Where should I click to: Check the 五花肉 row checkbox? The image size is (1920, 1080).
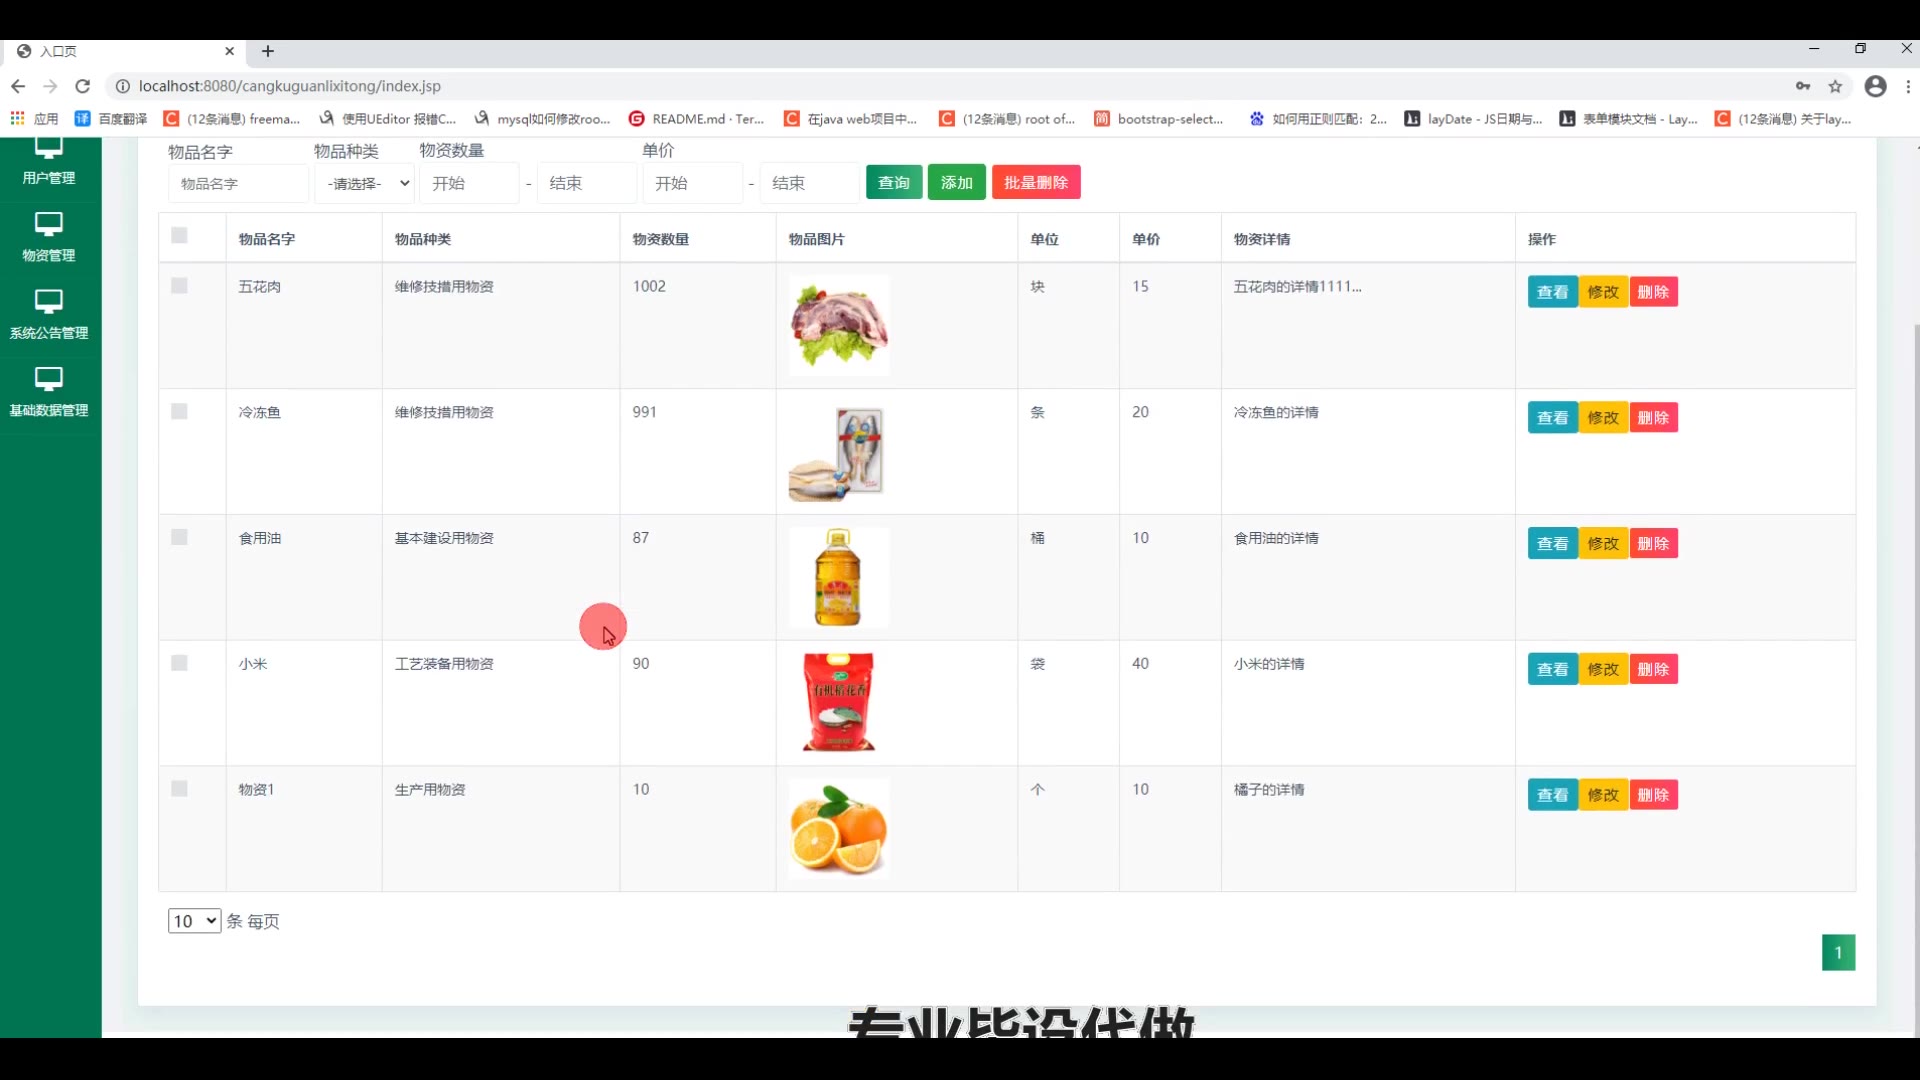point(179,286)
